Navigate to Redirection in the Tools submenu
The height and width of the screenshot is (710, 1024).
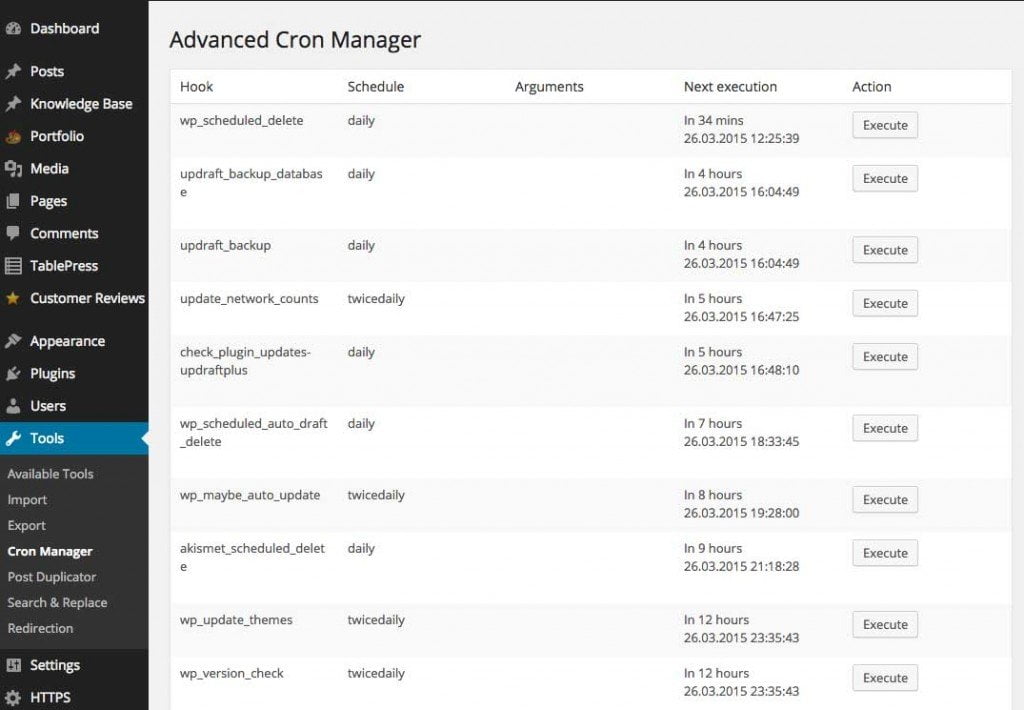[x=40, y=628]
